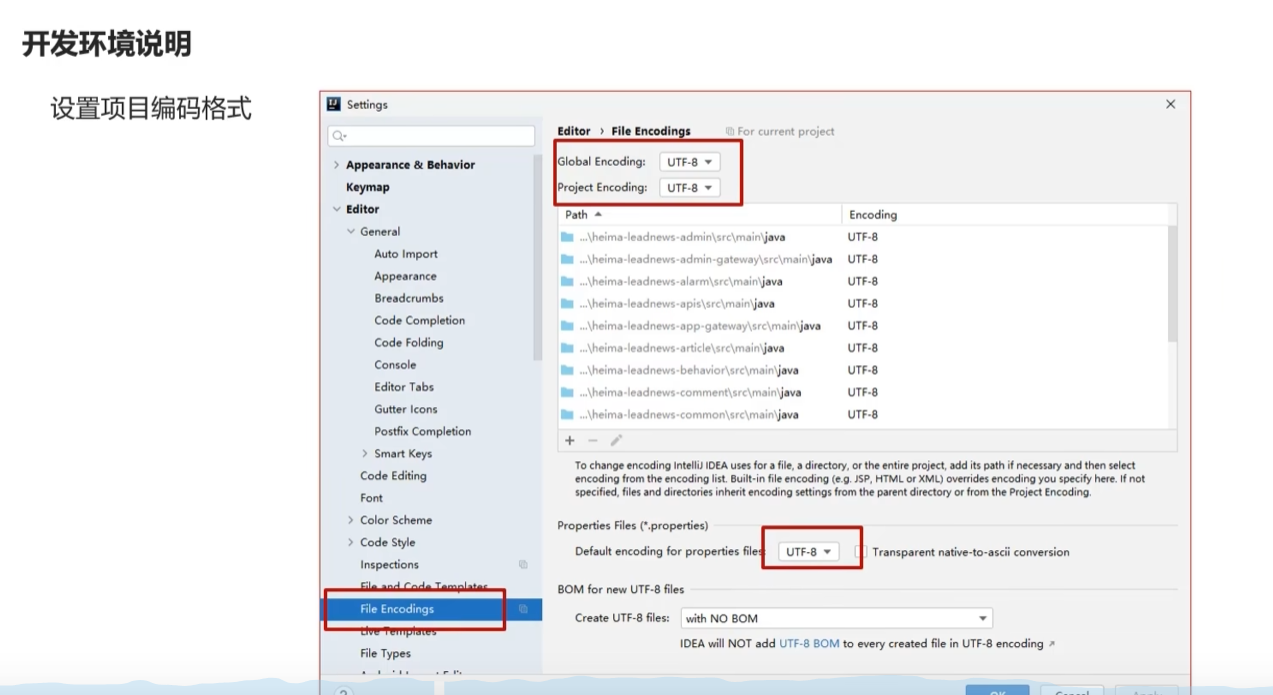Click the sort arrow in the Path column header
1273x695 pixels.
598,214
